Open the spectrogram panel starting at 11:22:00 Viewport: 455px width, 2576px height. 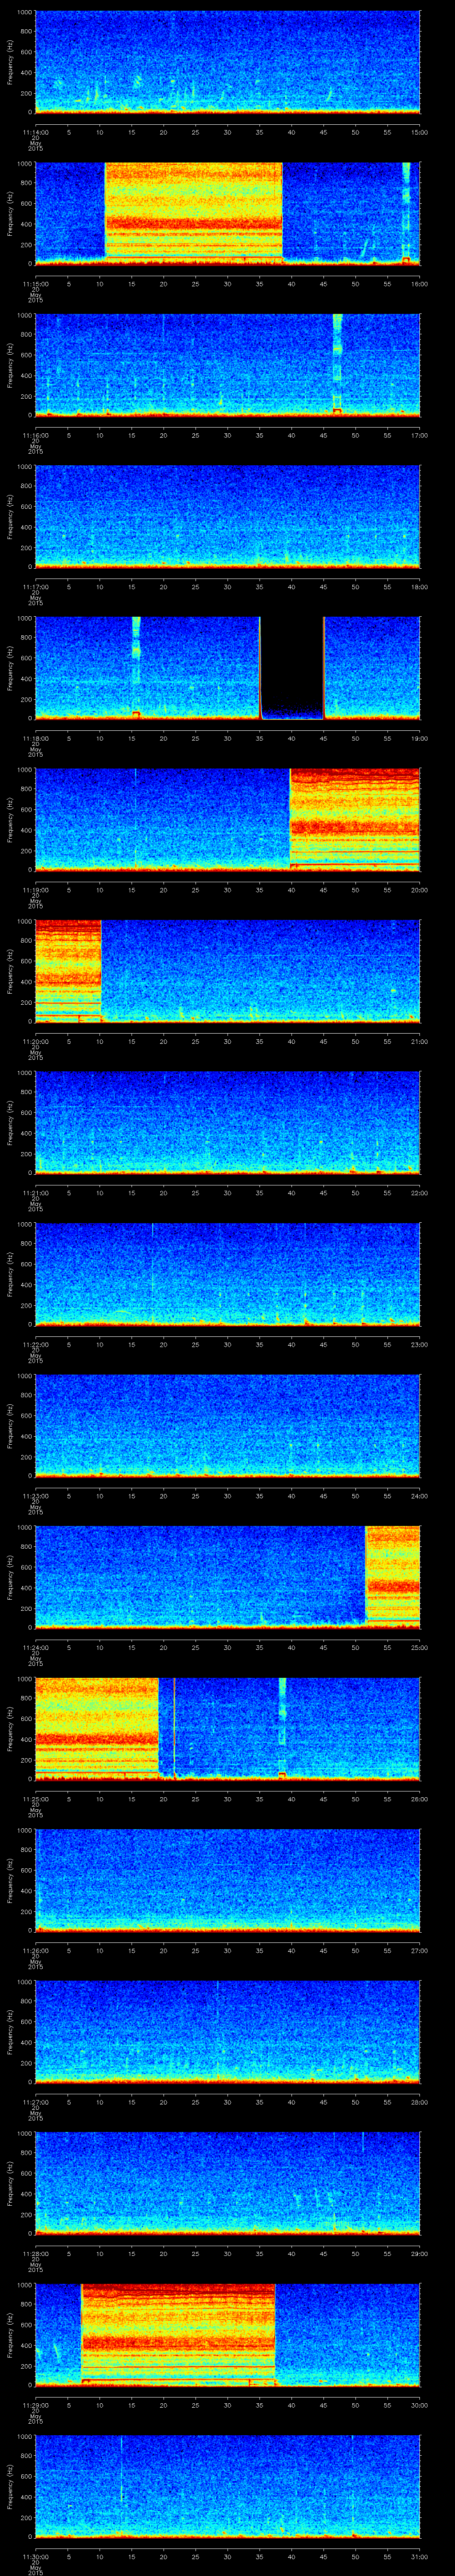228,1274
